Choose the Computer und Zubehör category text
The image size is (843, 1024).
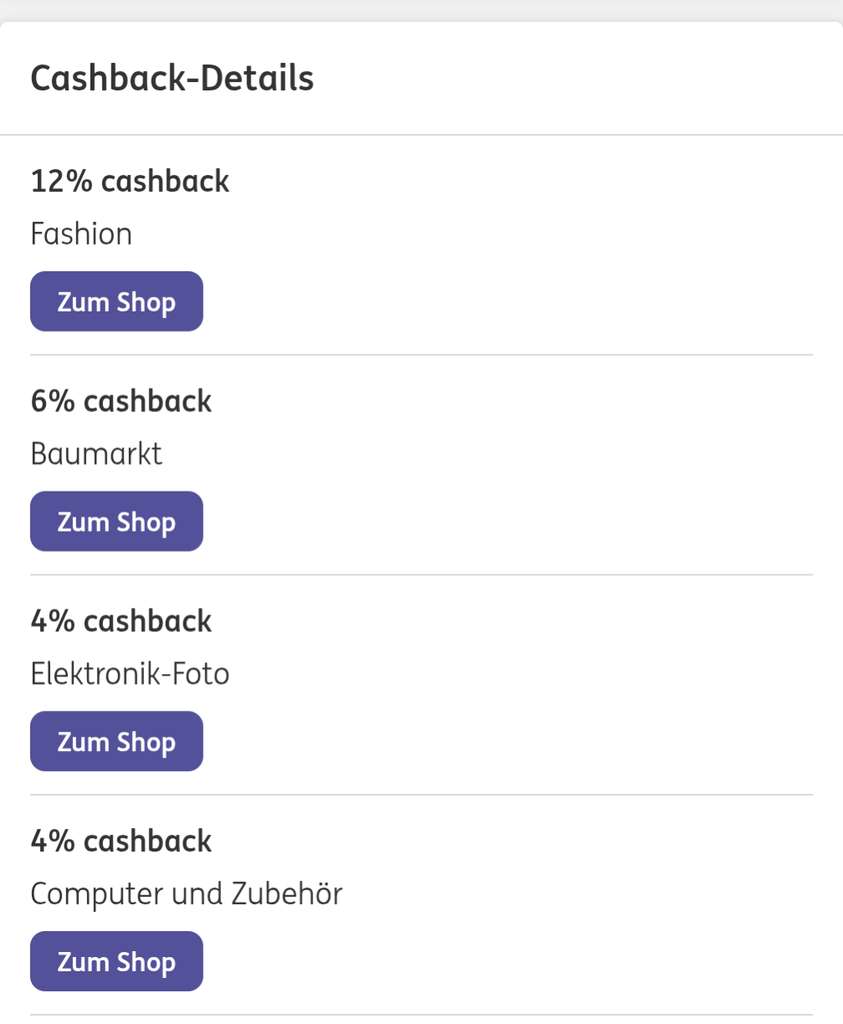click(186, 894)
